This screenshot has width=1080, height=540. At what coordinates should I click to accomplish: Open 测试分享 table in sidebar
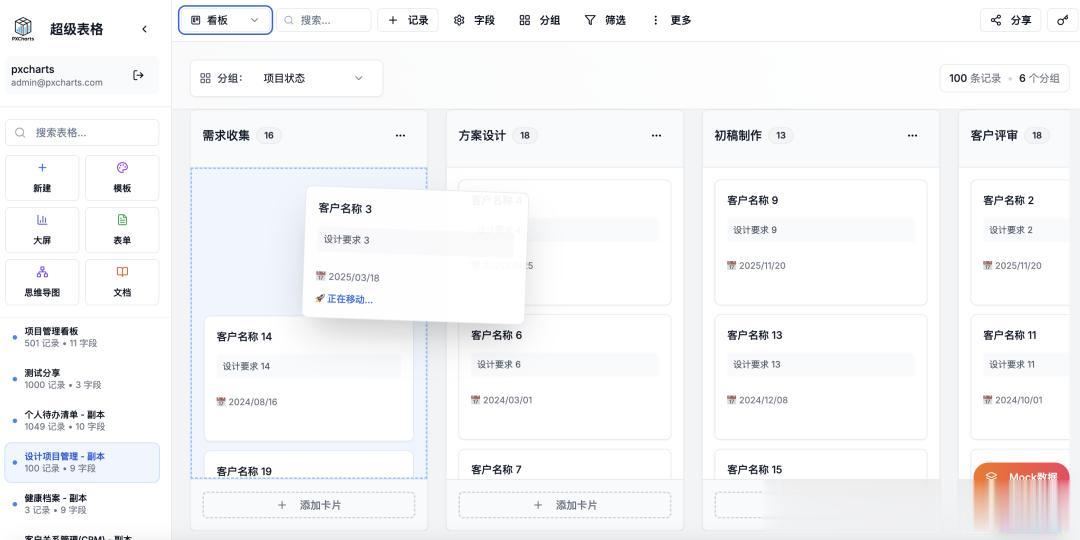(x=82, y=379)
